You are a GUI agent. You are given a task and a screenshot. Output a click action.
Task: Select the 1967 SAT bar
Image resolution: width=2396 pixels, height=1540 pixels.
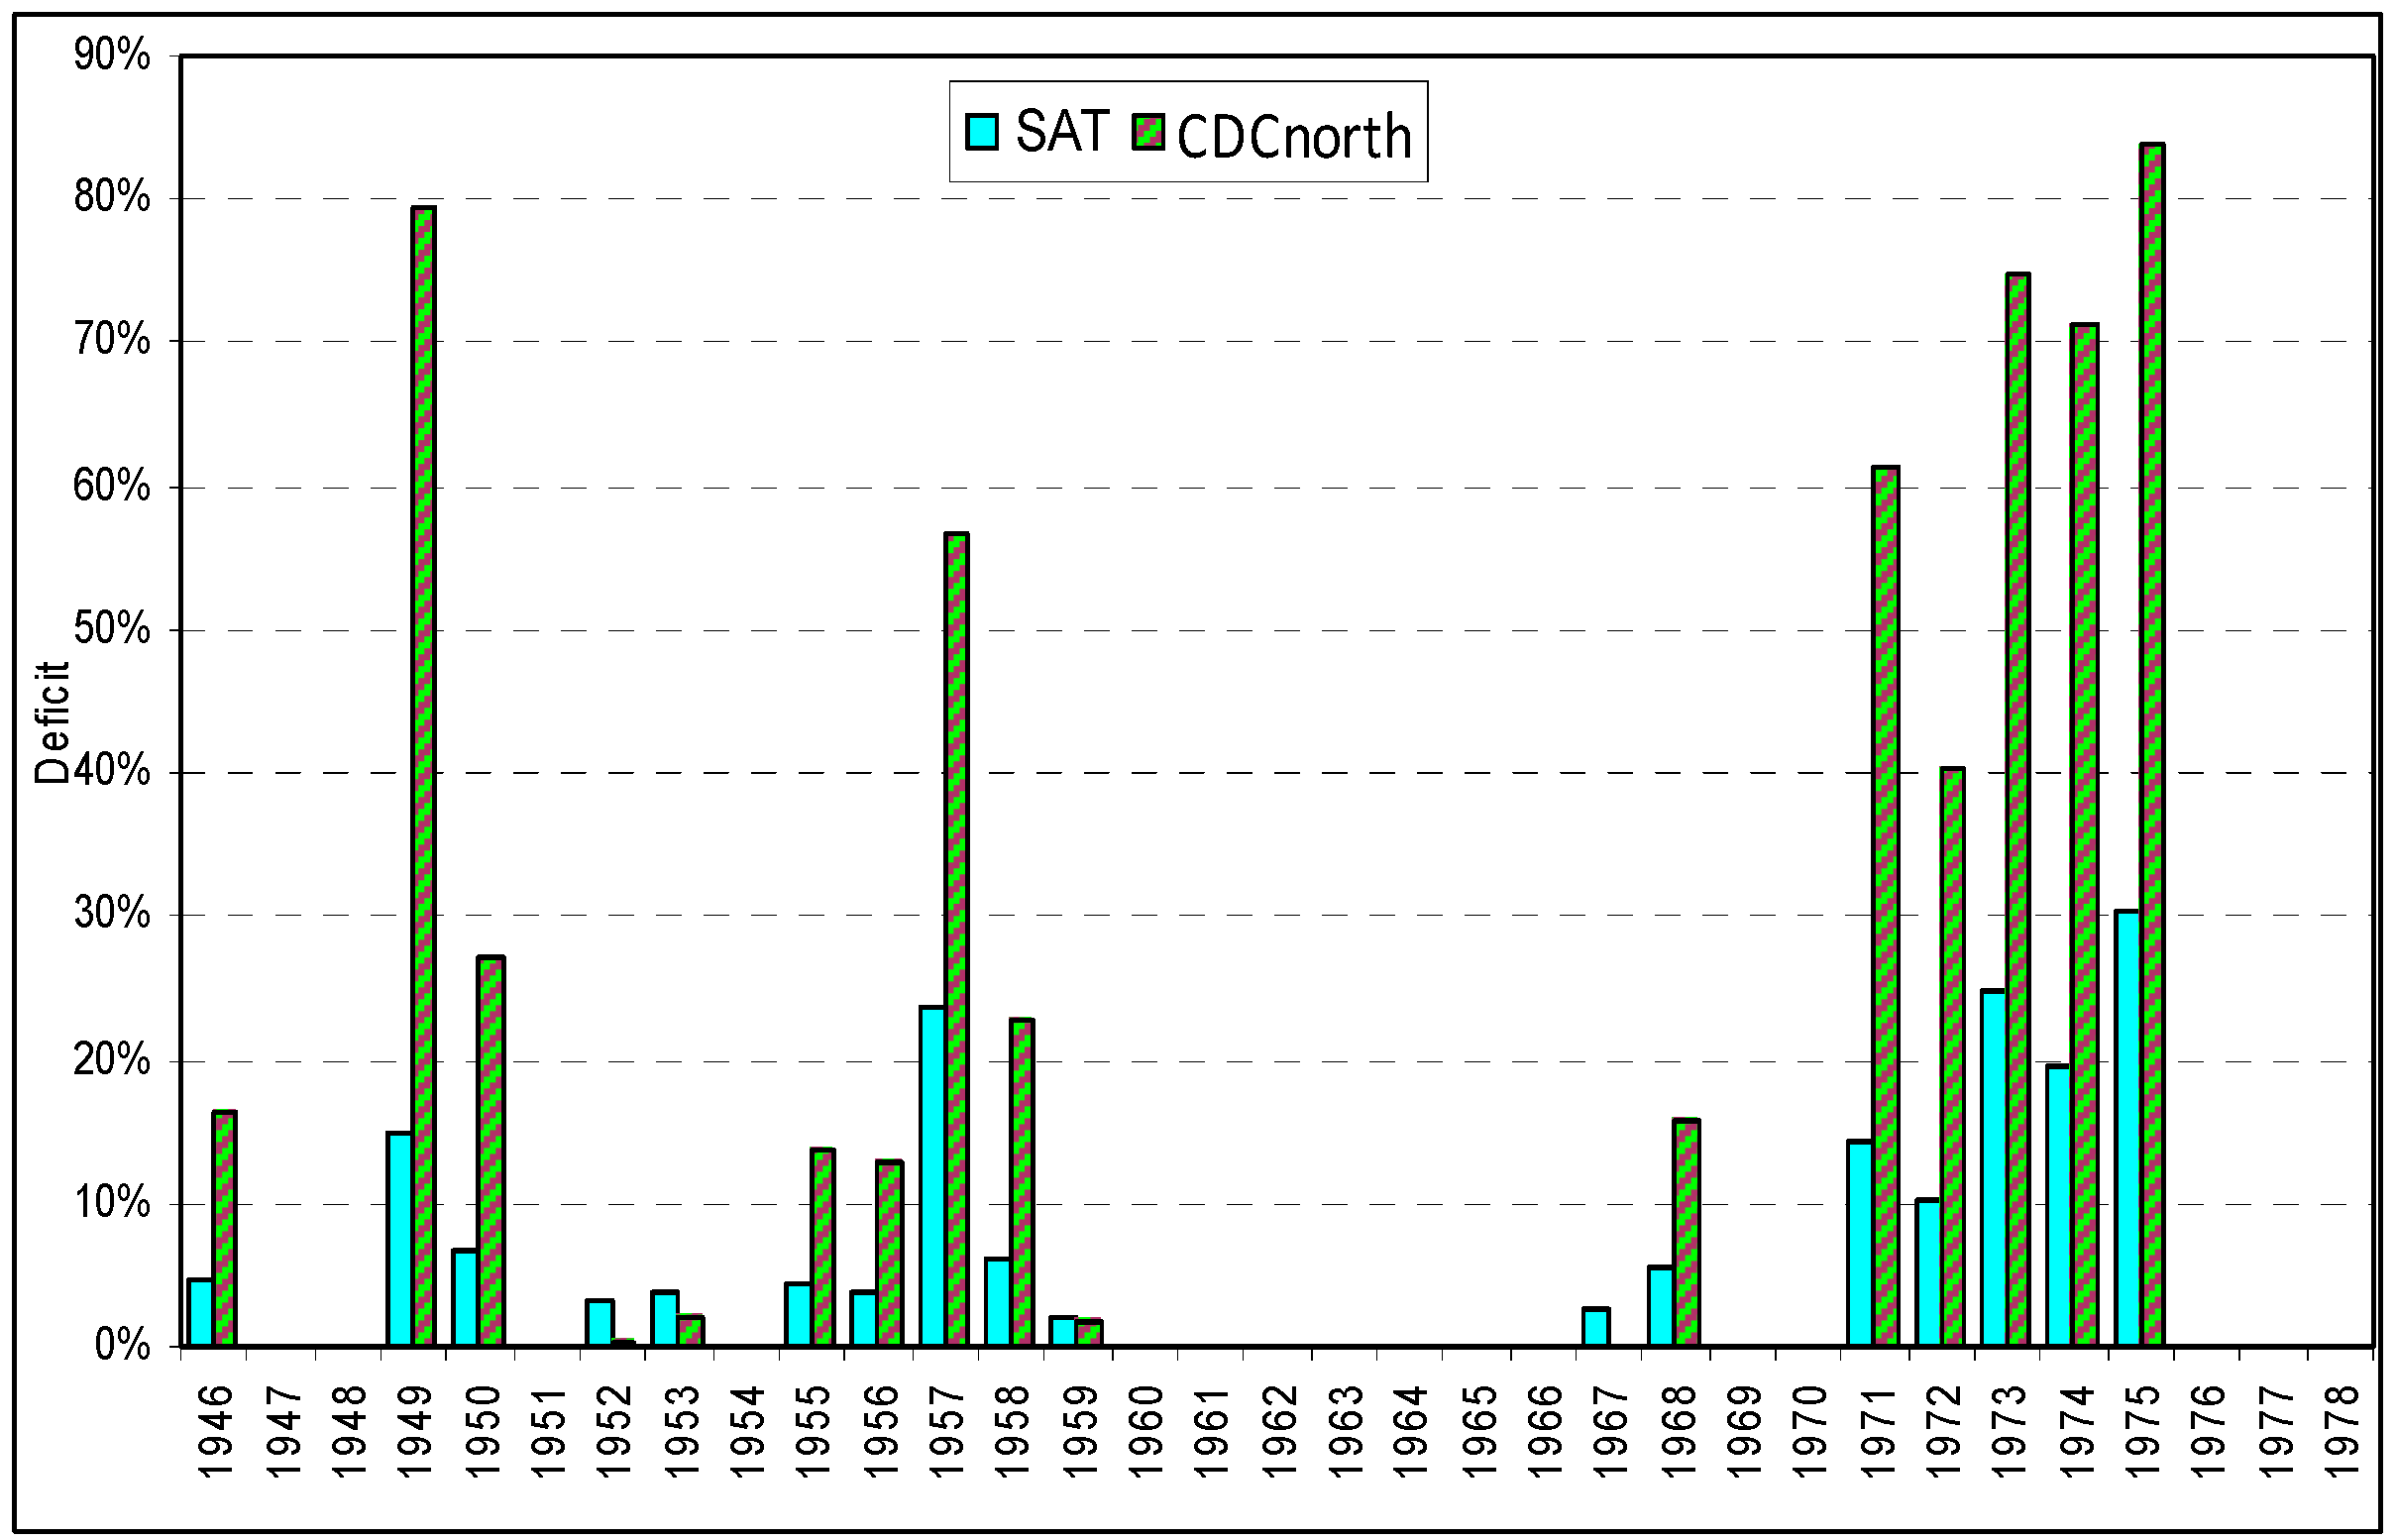coord(1596,1326)
